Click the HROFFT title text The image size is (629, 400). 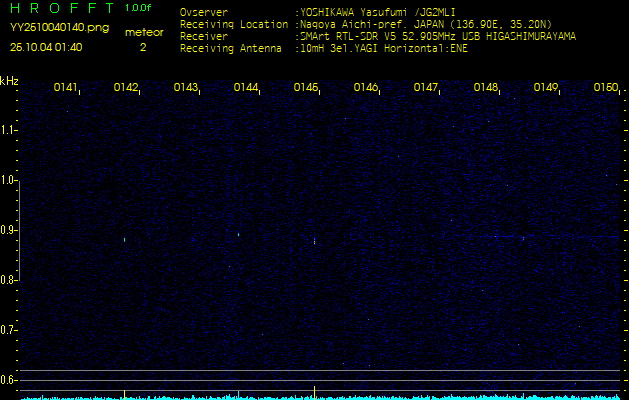click(62, 8)
